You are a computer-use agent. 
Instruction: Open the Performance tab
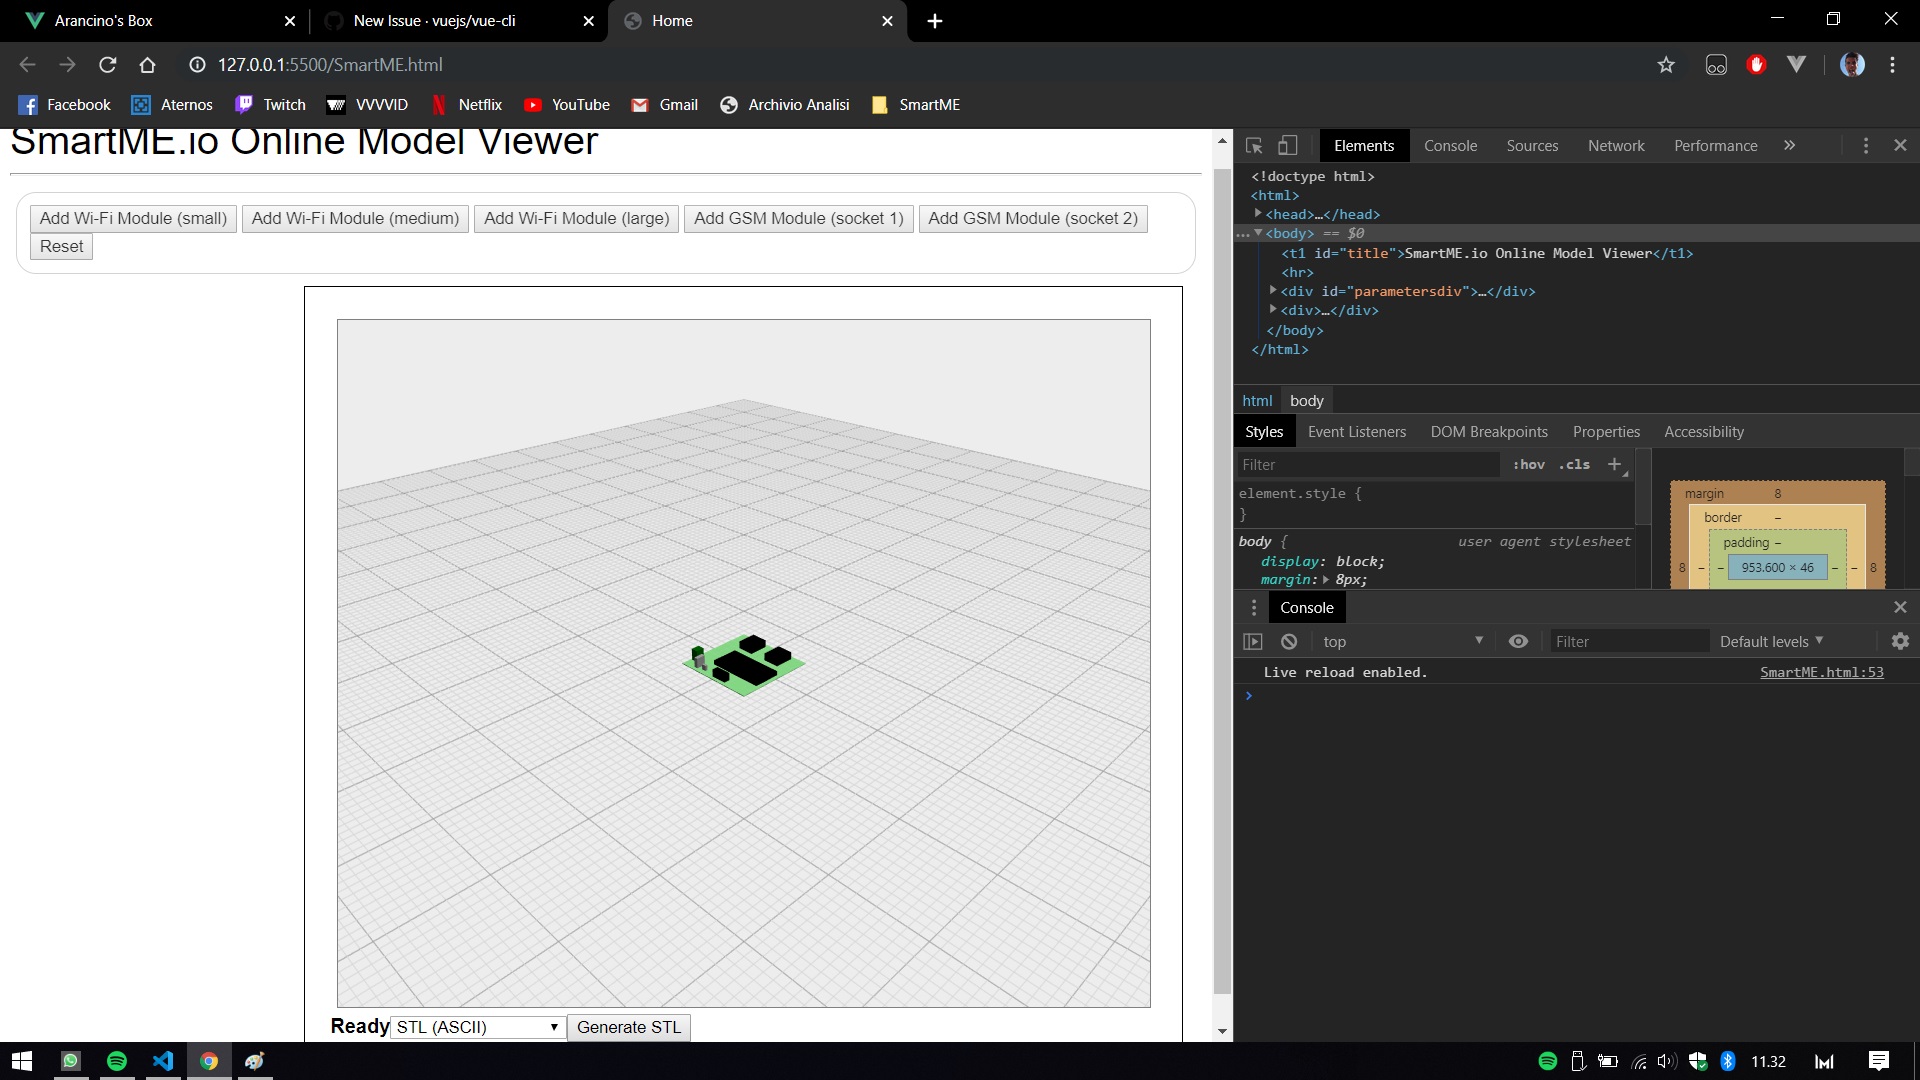(1715, 146)
